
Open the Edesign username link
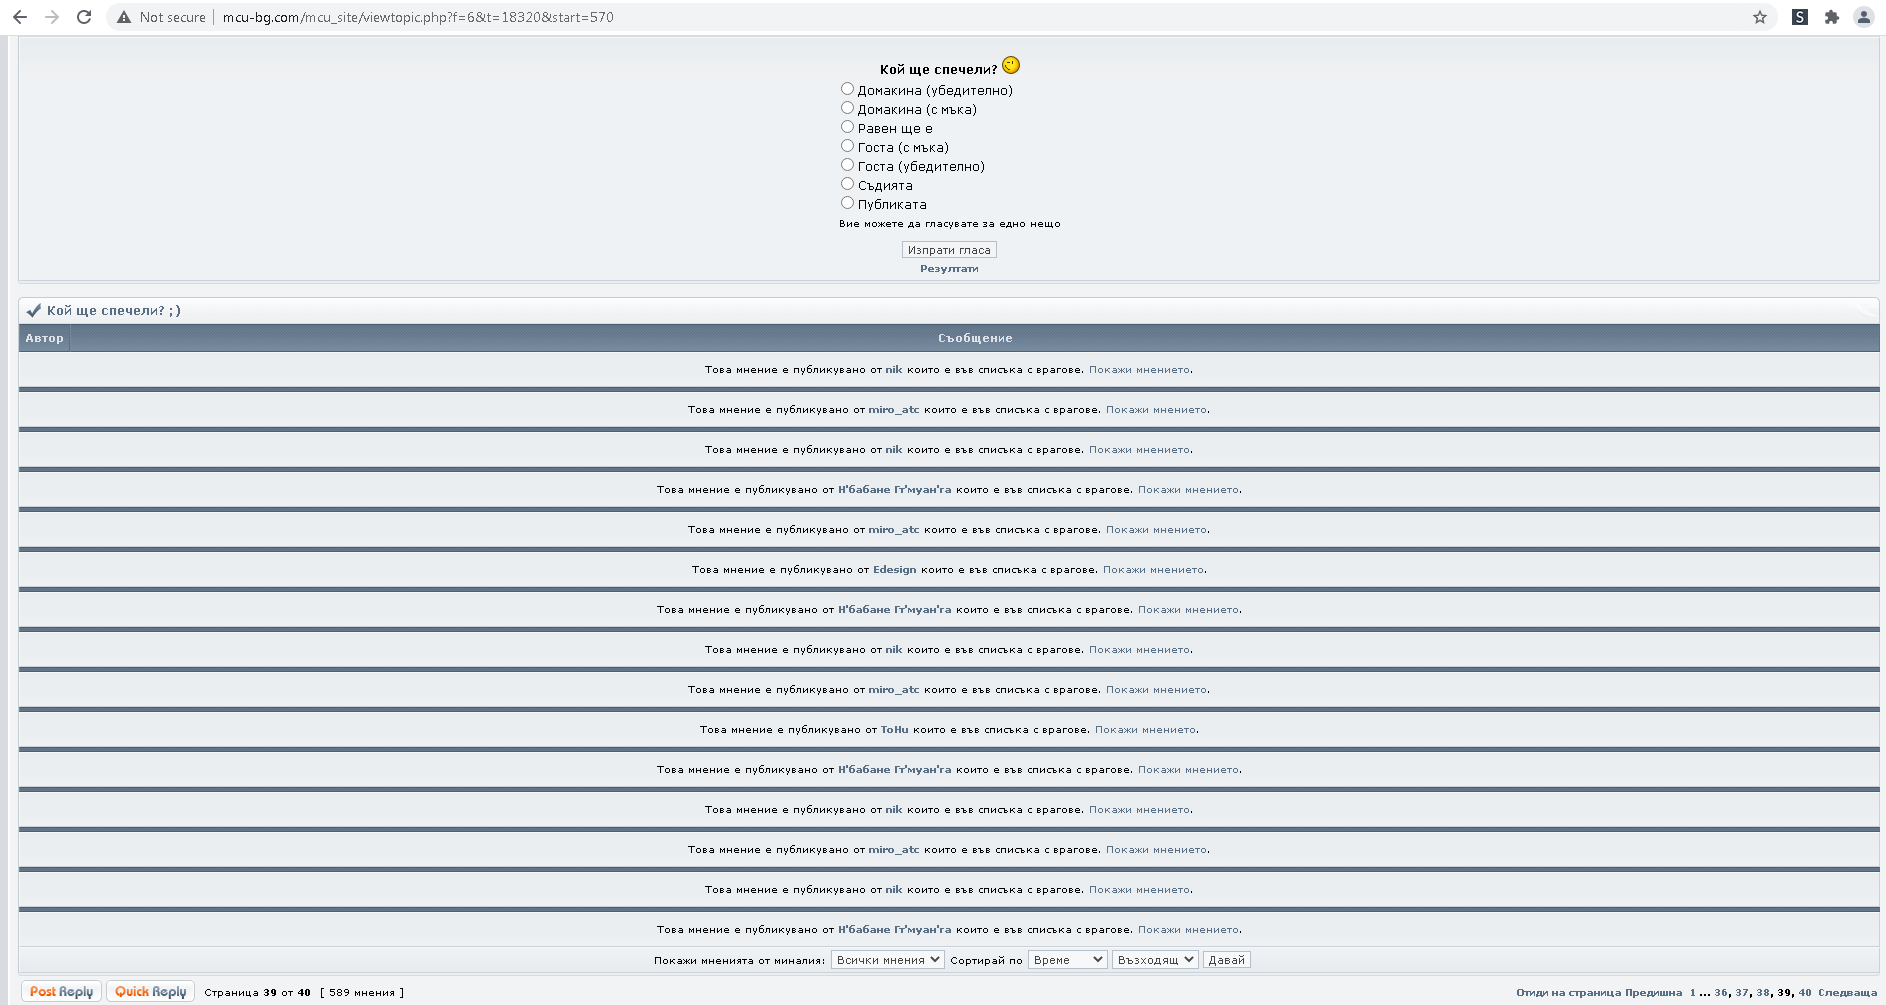tap(894, 570)
